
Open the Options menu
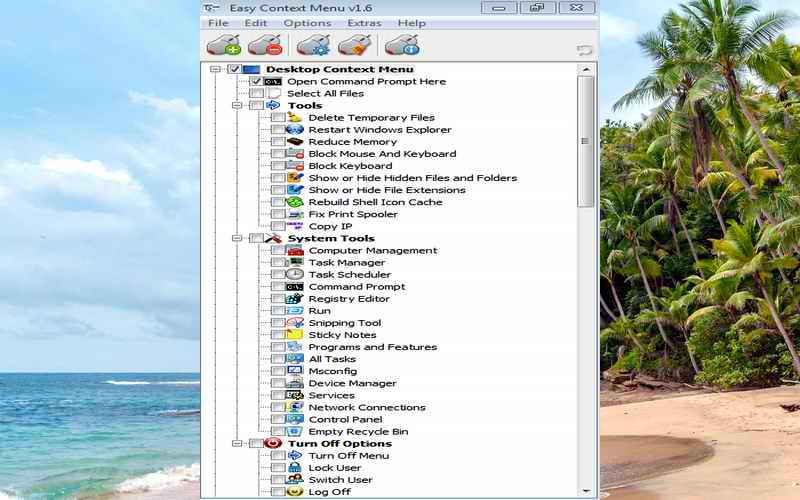click(x=307, y=23)
